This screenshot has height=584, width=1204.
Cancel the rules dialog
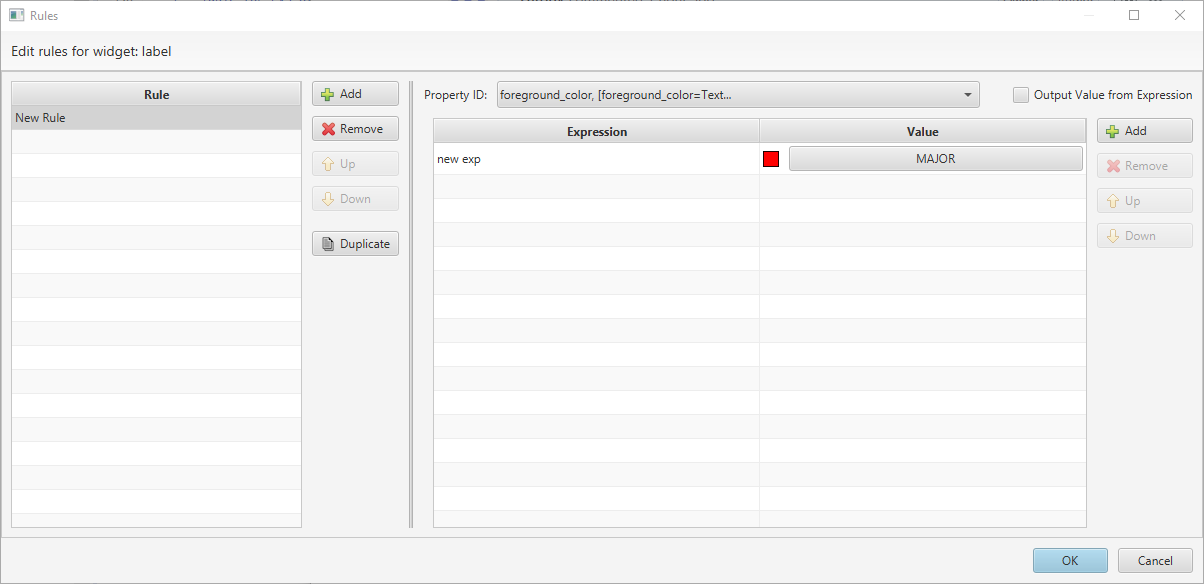pos(1155,560)
